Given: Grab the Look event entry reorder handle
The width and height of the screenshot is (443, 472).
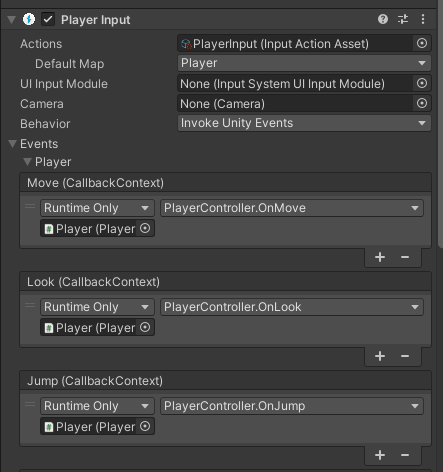Looking at the screenshot, I should (x=30, y=306).
